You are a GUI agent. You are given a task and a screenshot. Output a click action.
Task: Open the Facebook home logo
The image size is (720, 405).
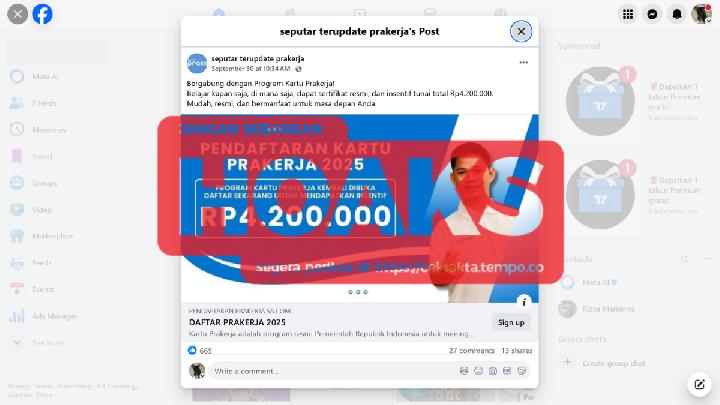[42, 14]
